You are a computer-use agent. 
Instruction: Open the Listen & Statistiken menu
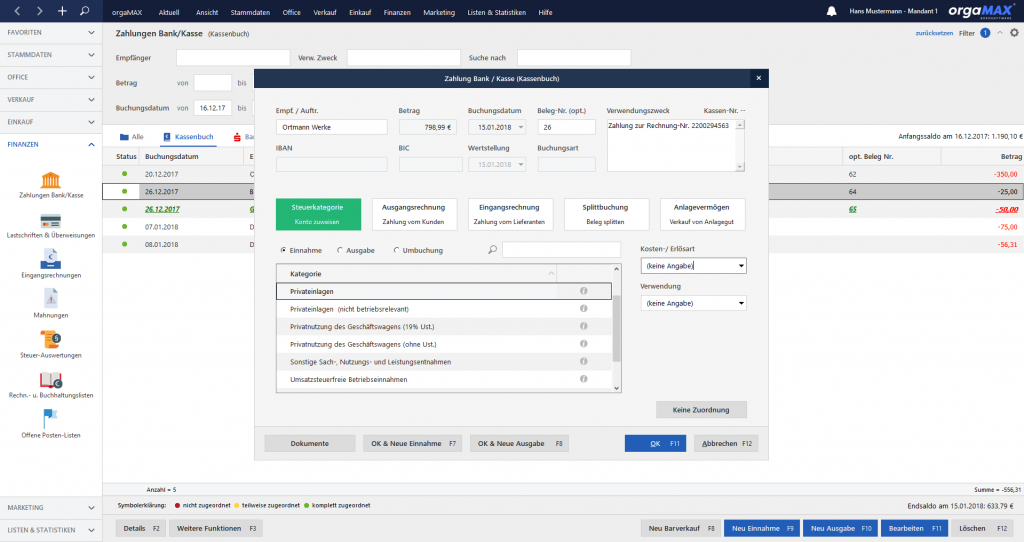pos(496,12)
